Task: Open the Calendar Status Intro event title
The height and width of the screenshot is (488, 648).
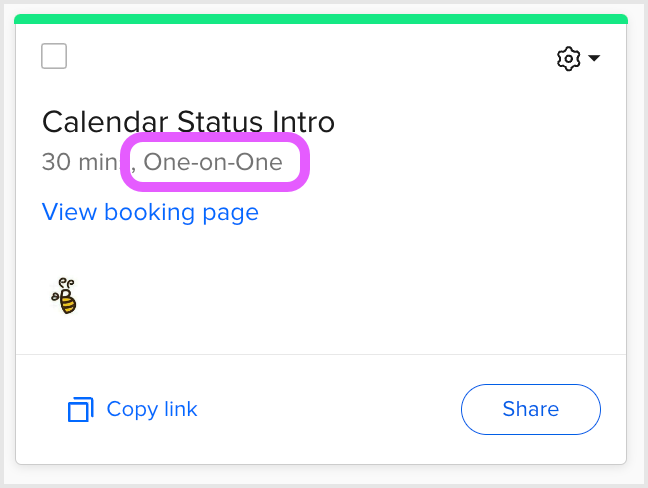Action: coord(188,122)
